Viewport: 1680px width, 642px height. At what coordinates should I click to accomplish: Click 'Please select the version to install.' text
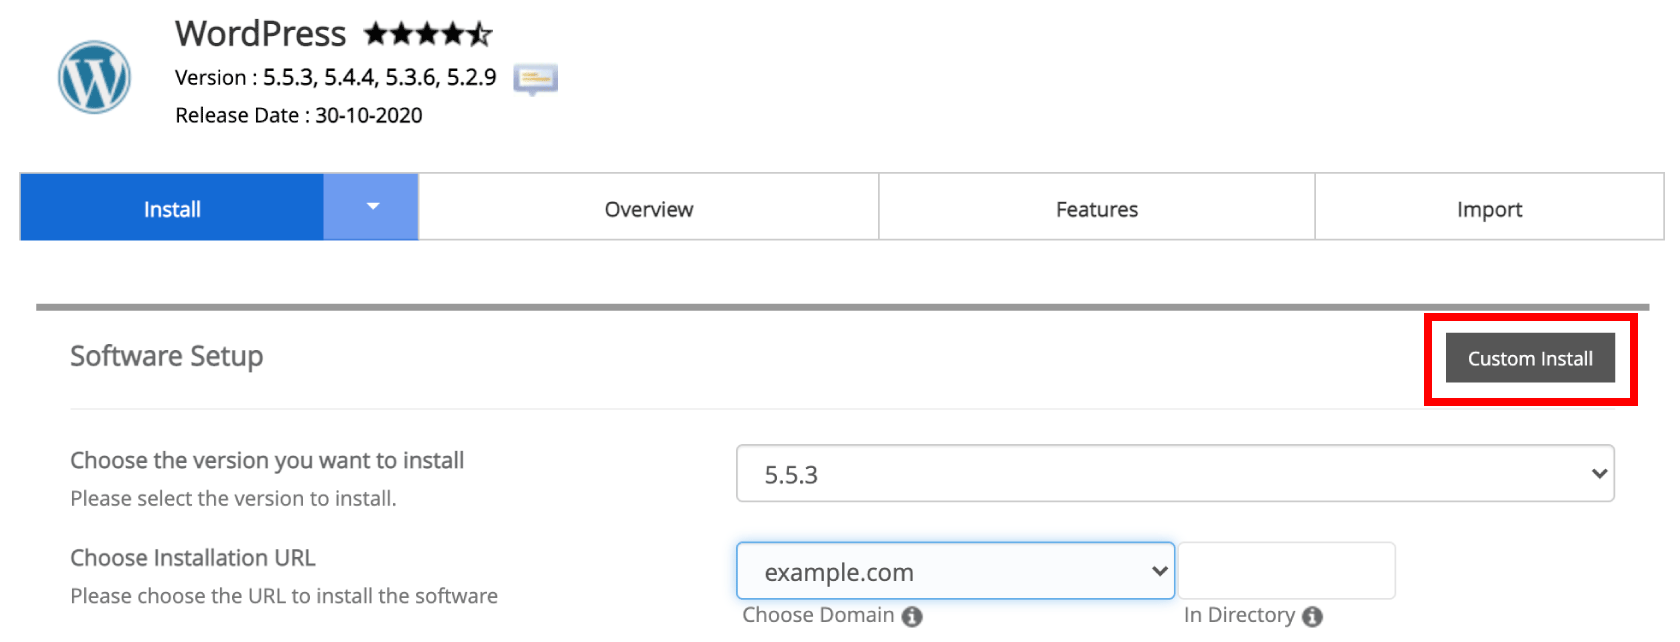(x=233, y=498)
